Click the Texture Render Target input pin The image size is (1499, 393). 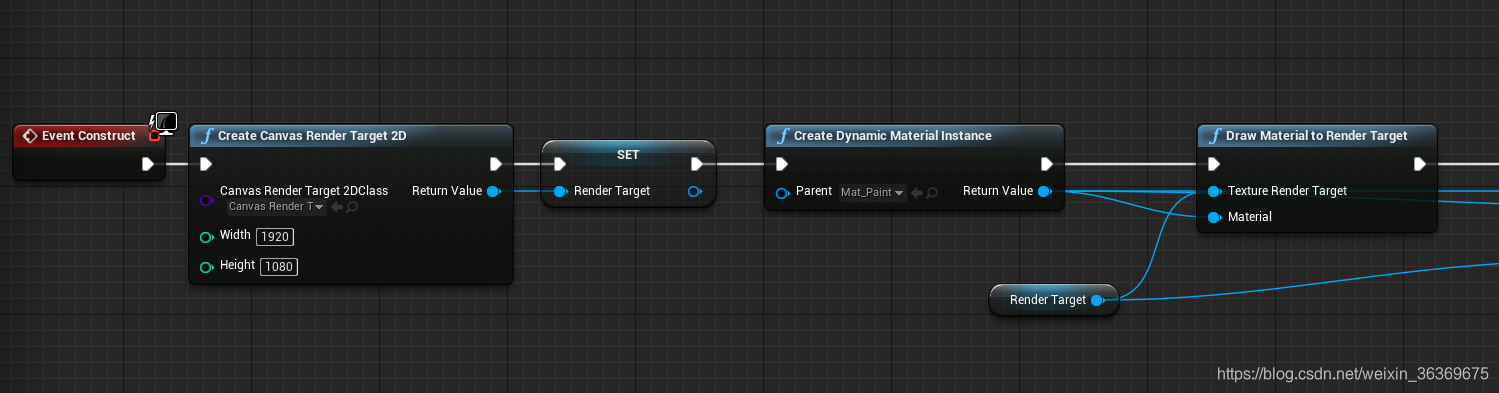tap(1214, 191)
